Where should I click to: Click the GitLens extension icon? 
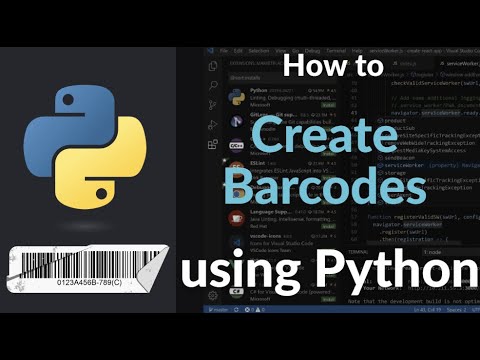237,121
